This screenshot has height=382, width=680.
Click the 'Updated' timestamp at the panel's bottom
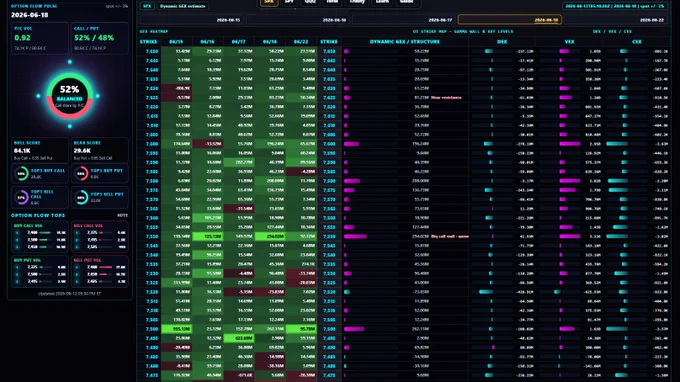pyautogui.click(x=69, y=294)
